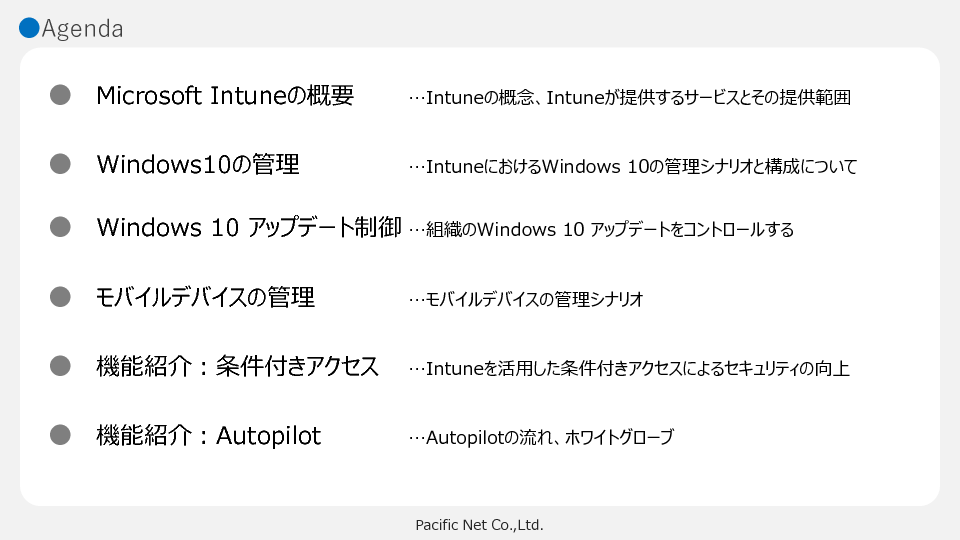
Task: Click the モバイルデバイスの管理 heading
Action: coord(205,297)
